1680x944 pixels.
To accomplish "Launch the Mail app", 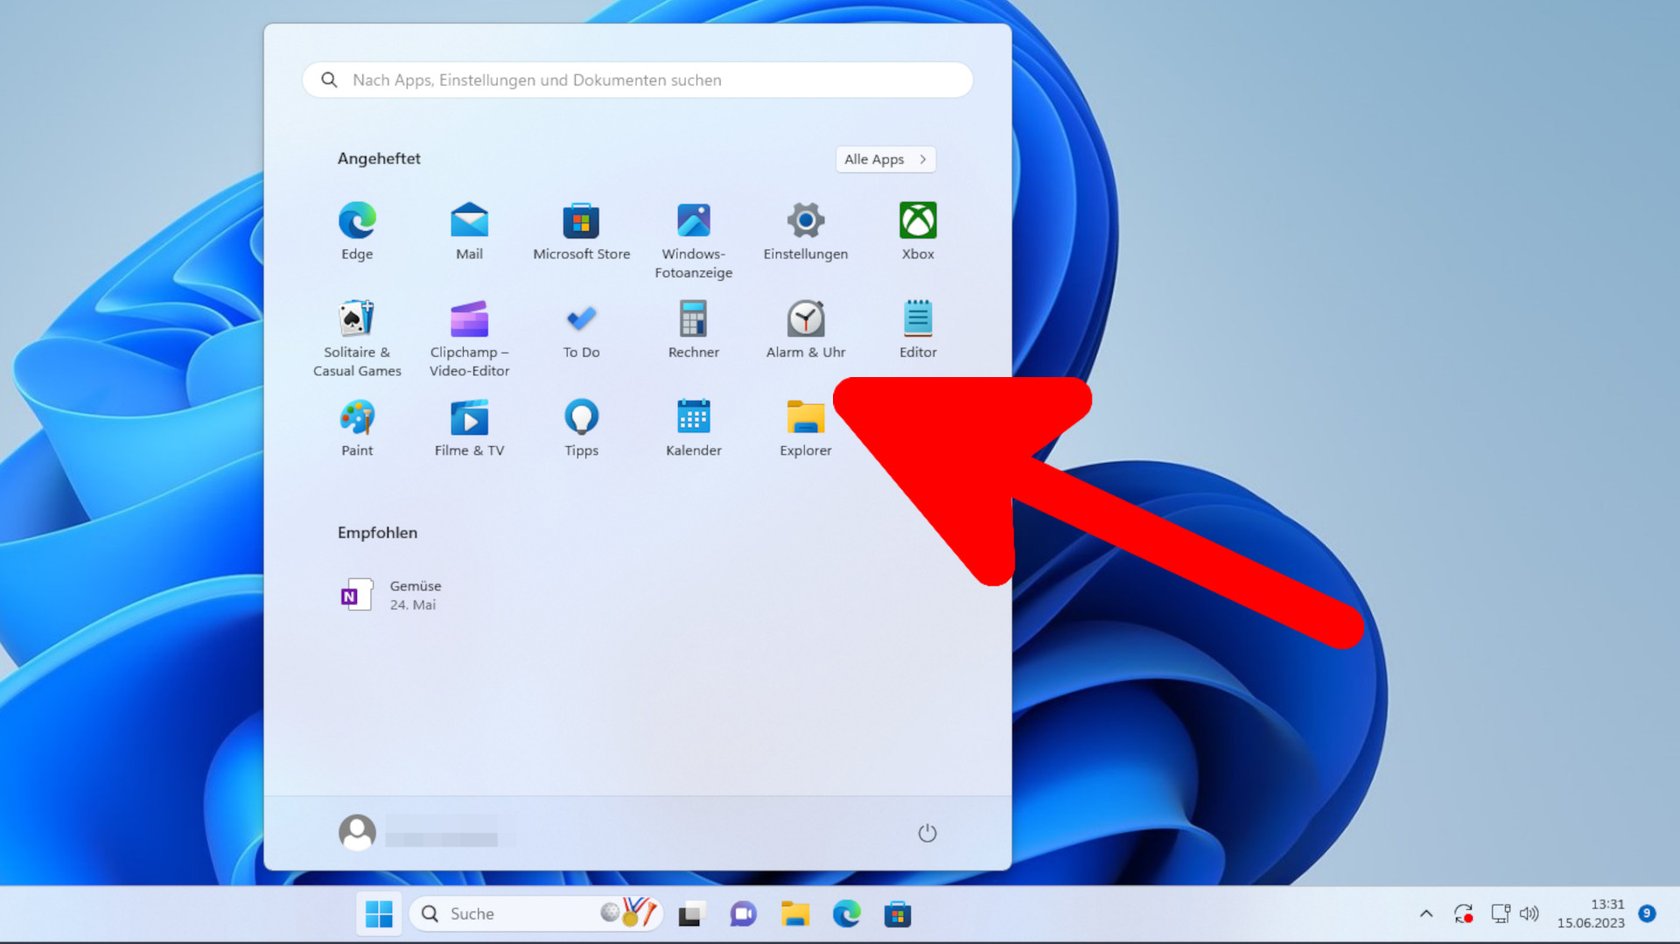I will coord(469,231).
